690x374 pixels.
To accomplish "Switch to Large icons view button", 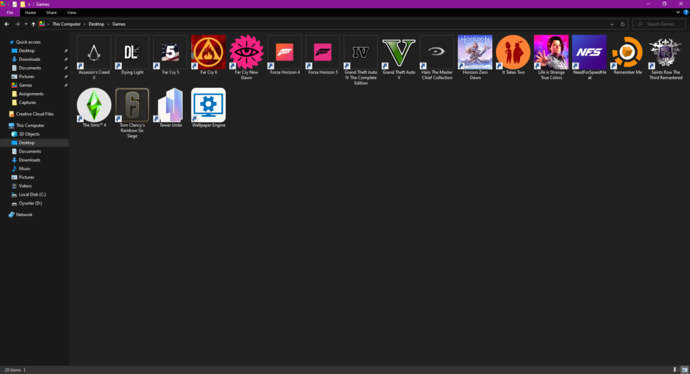I will pos(684,370).
